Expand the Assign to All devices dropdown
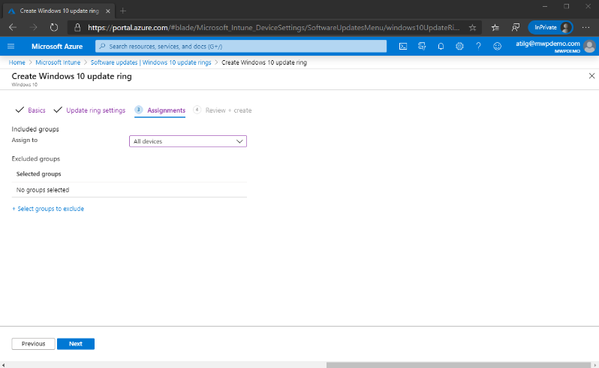The image size is (599, 368). click(x=188, y=141)
